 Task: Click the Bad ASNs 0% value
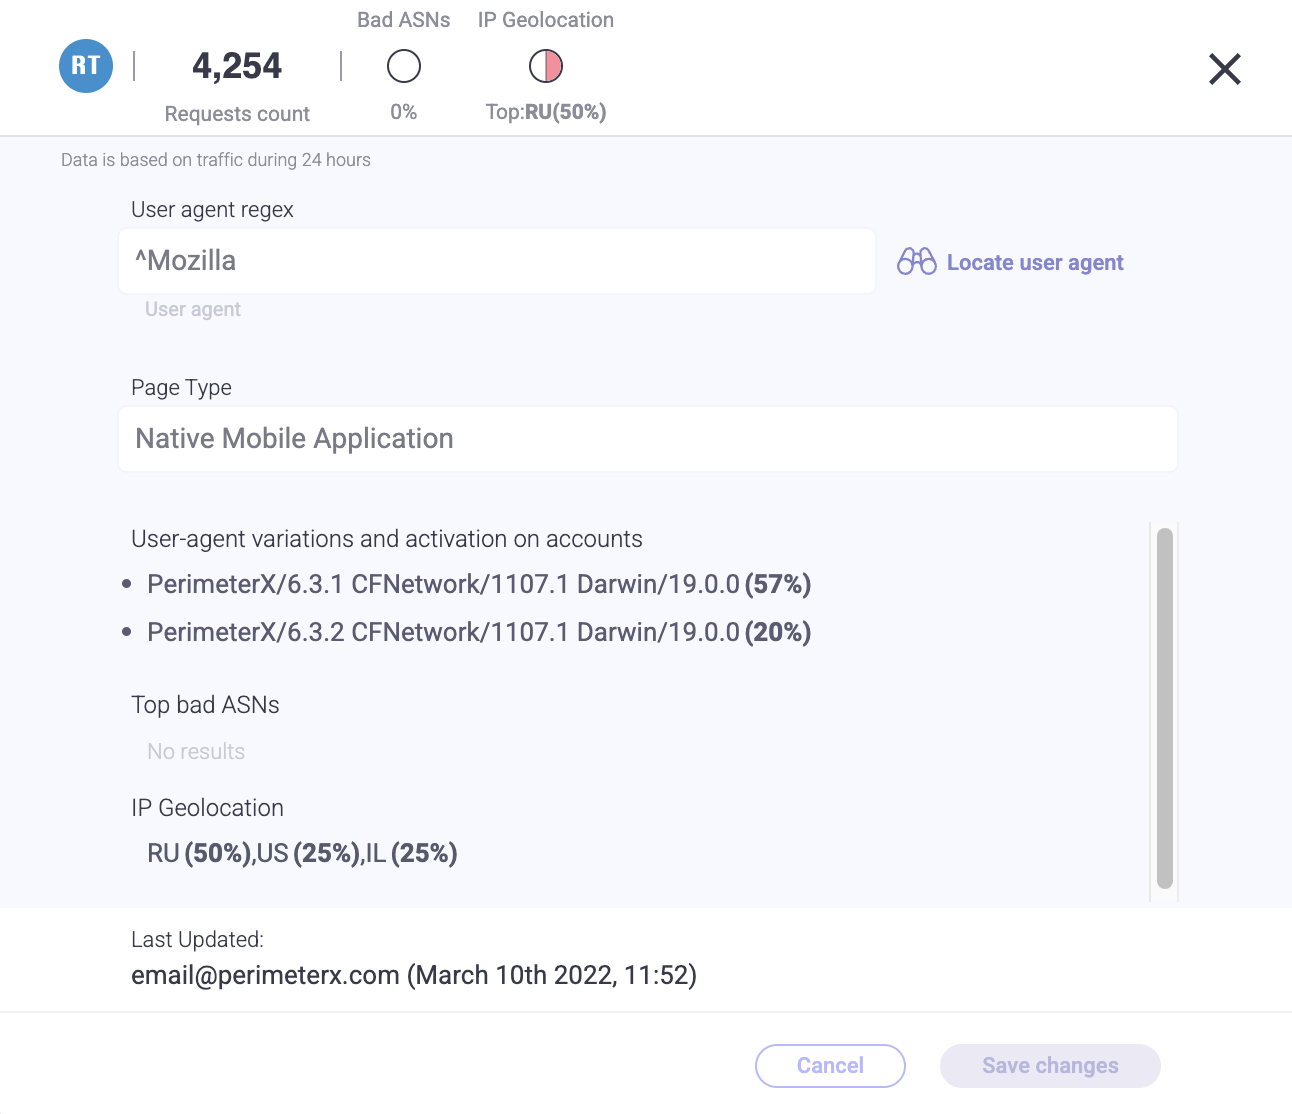point(404,112)
